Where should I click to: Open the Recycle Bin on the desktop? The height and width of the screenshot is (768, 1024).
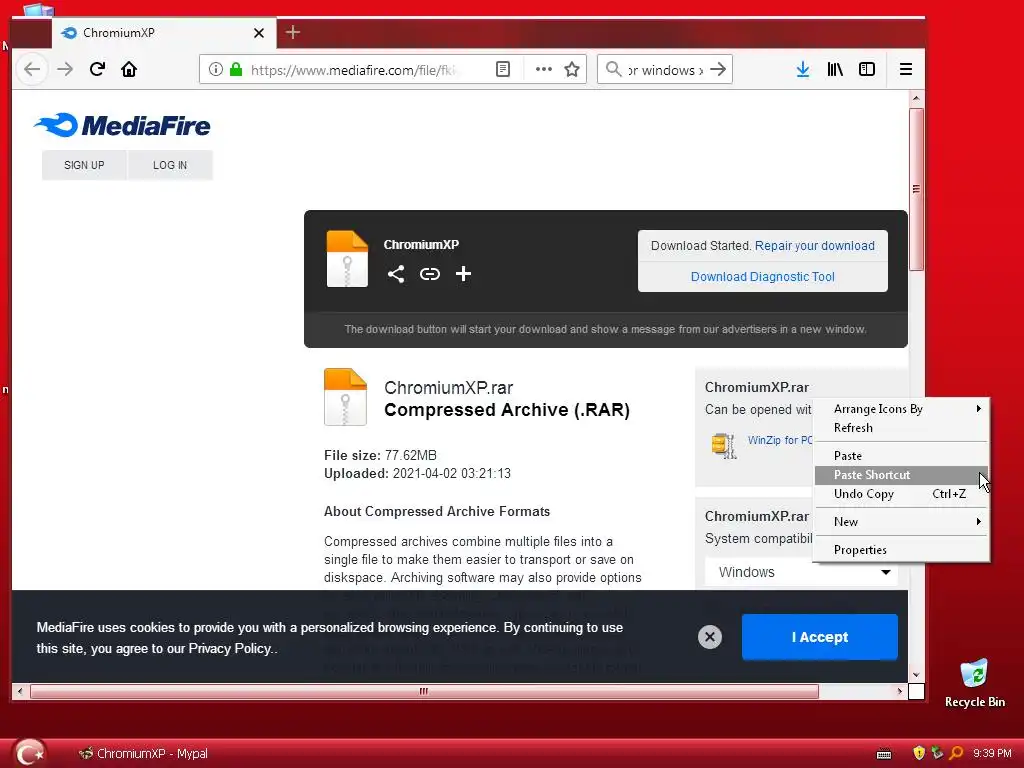(974, 683)
